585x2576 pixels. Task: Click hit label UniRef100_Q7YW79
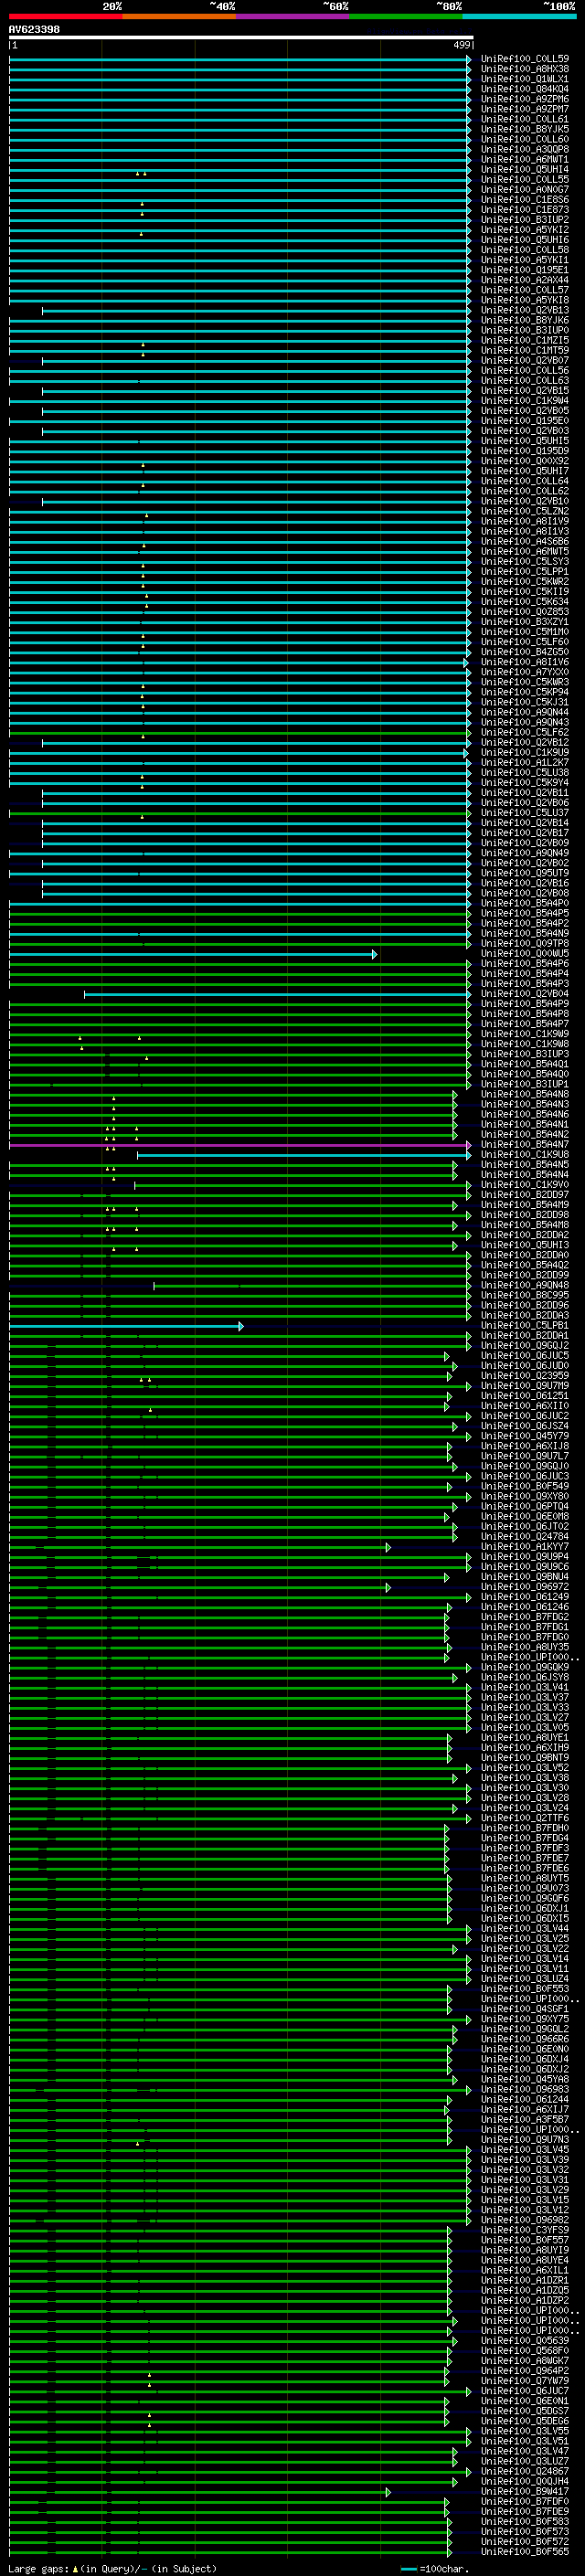point(525,2382)
